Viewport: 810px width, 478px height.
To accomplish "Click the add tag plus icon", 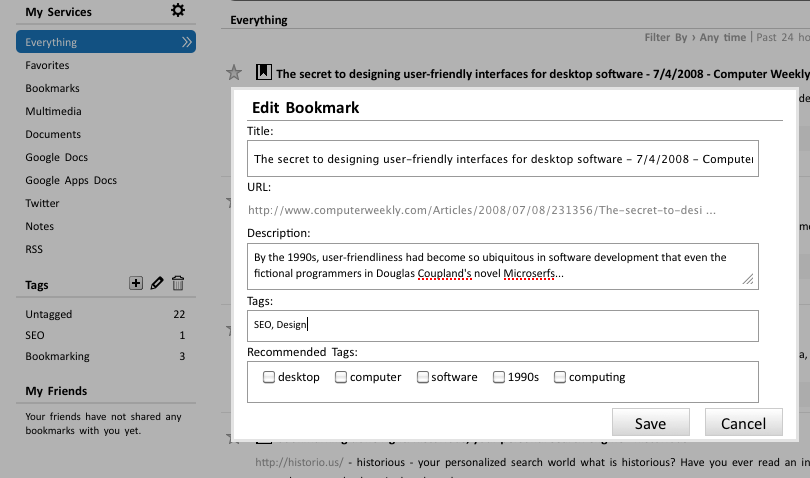I will pyautogui.click(x=136, y=283).
